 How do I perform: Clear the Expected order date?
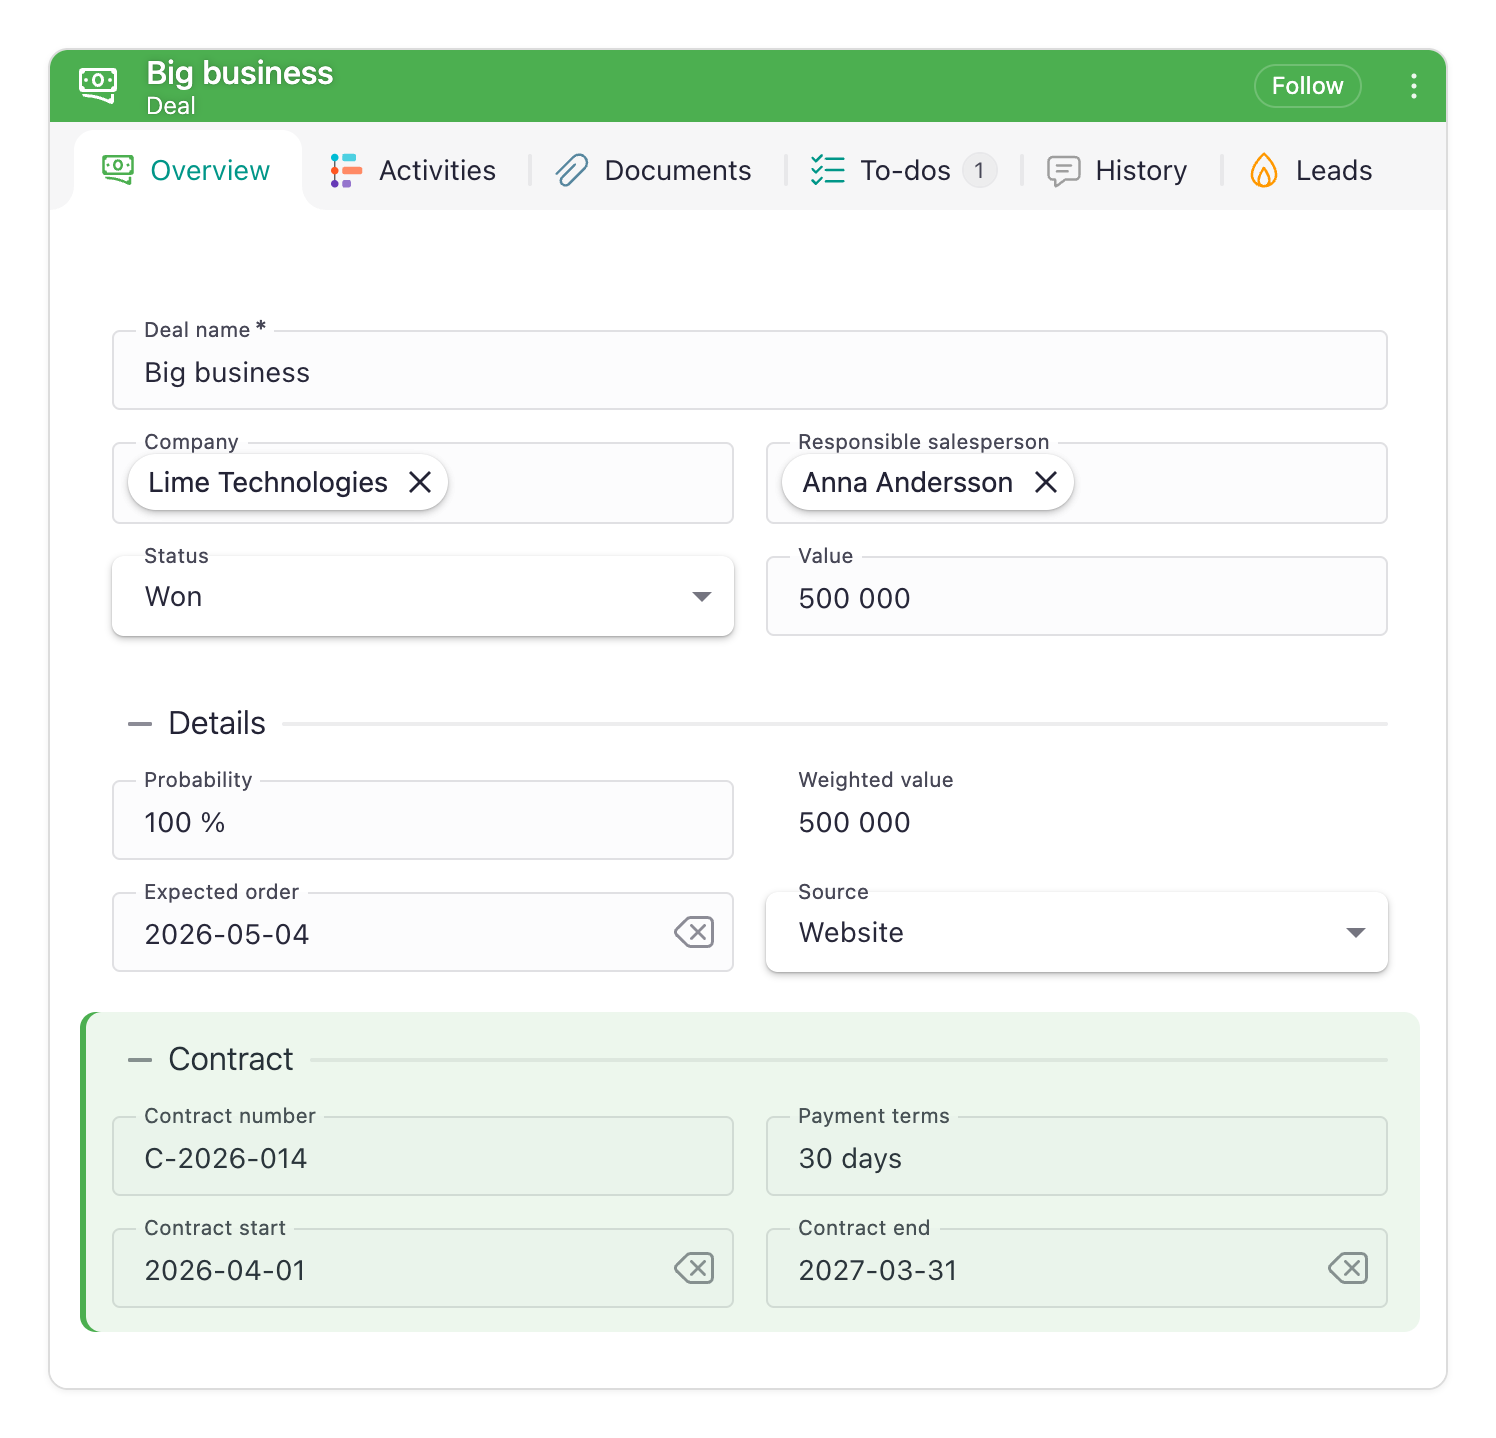pyautogui.click(x=694, y=933)
